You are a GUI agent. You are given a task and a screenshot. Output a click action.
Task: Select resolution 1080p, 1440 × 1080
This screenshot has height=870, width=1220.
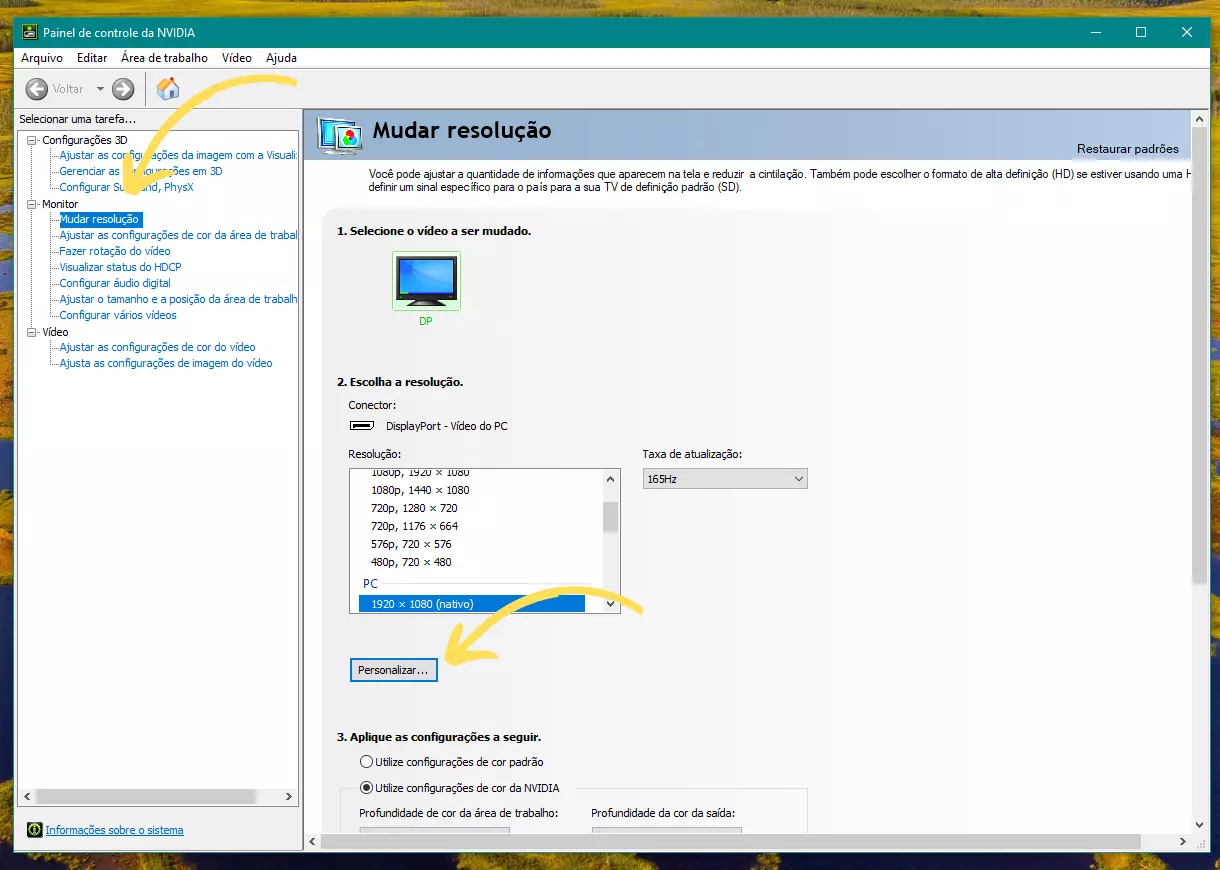point(420,490)
